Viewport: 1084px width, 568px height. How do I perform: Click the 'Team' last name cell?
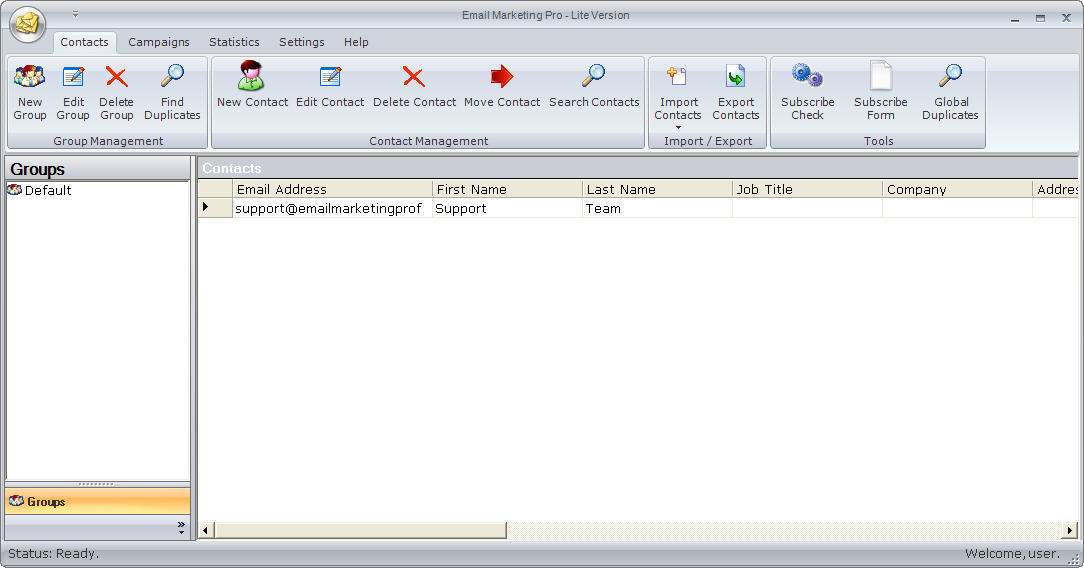point(657,208)
